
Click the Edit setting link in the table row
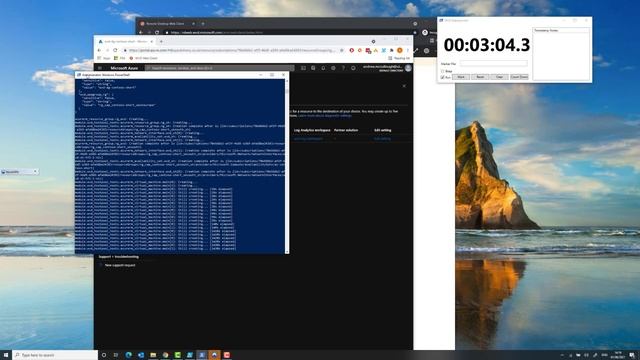coord(382,139)
